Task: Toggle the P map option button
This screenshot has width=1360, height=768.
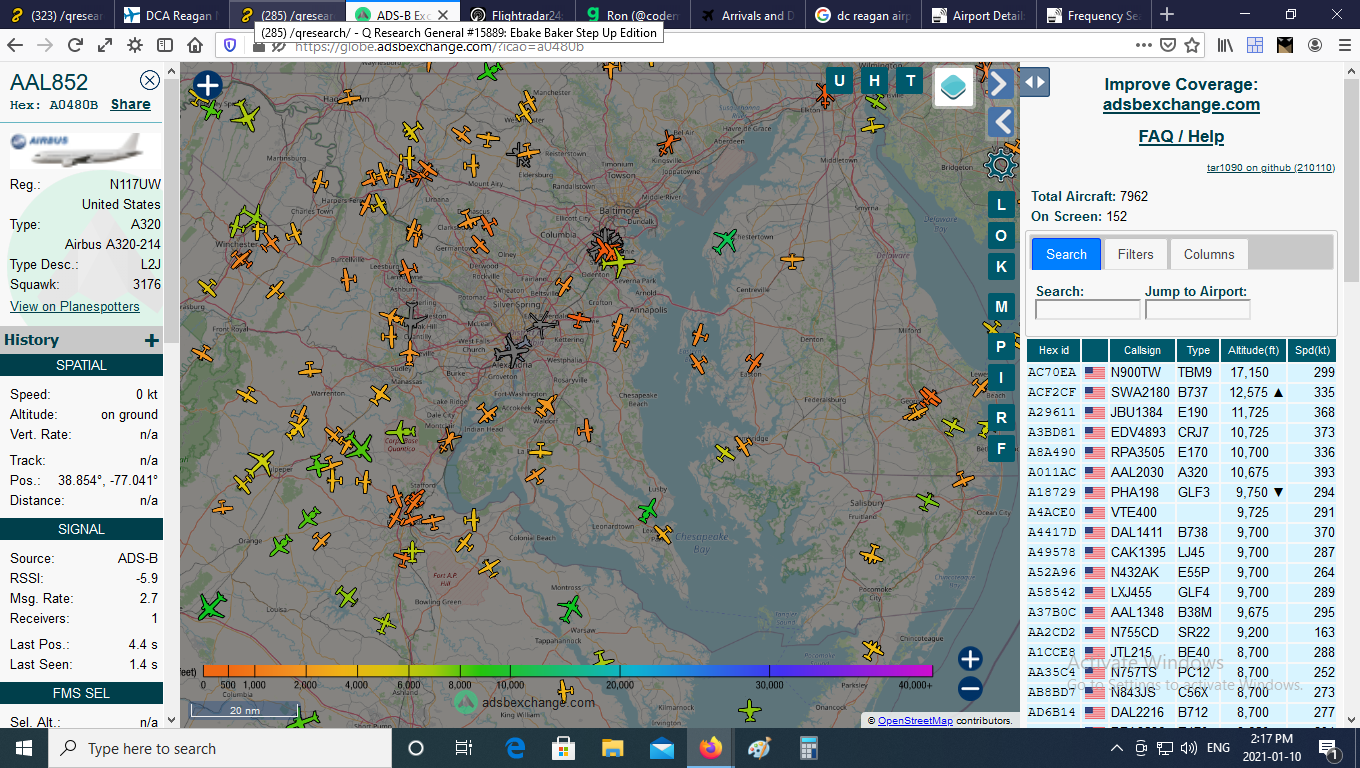Action: tap(1001, 346)
